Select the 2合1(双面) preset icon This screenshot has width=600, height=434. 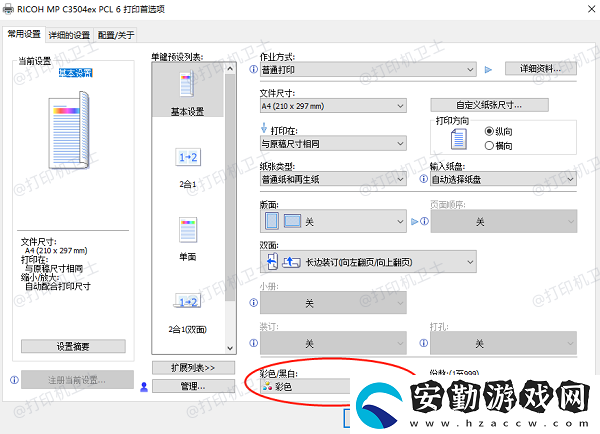click(188, 302)
